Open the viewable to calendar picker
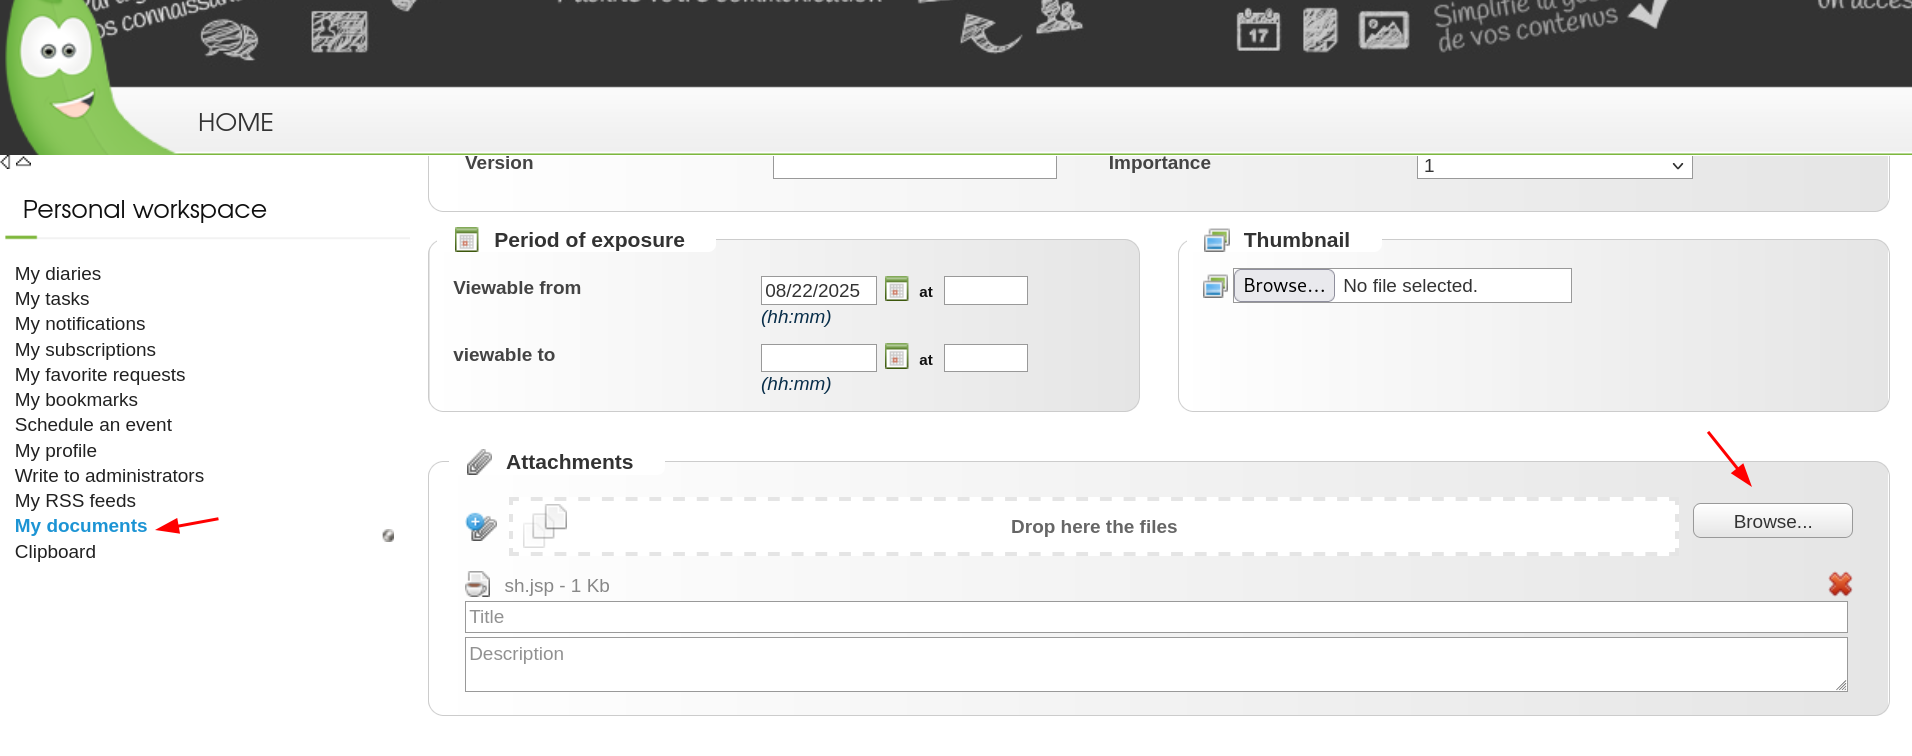 (896, 357)
